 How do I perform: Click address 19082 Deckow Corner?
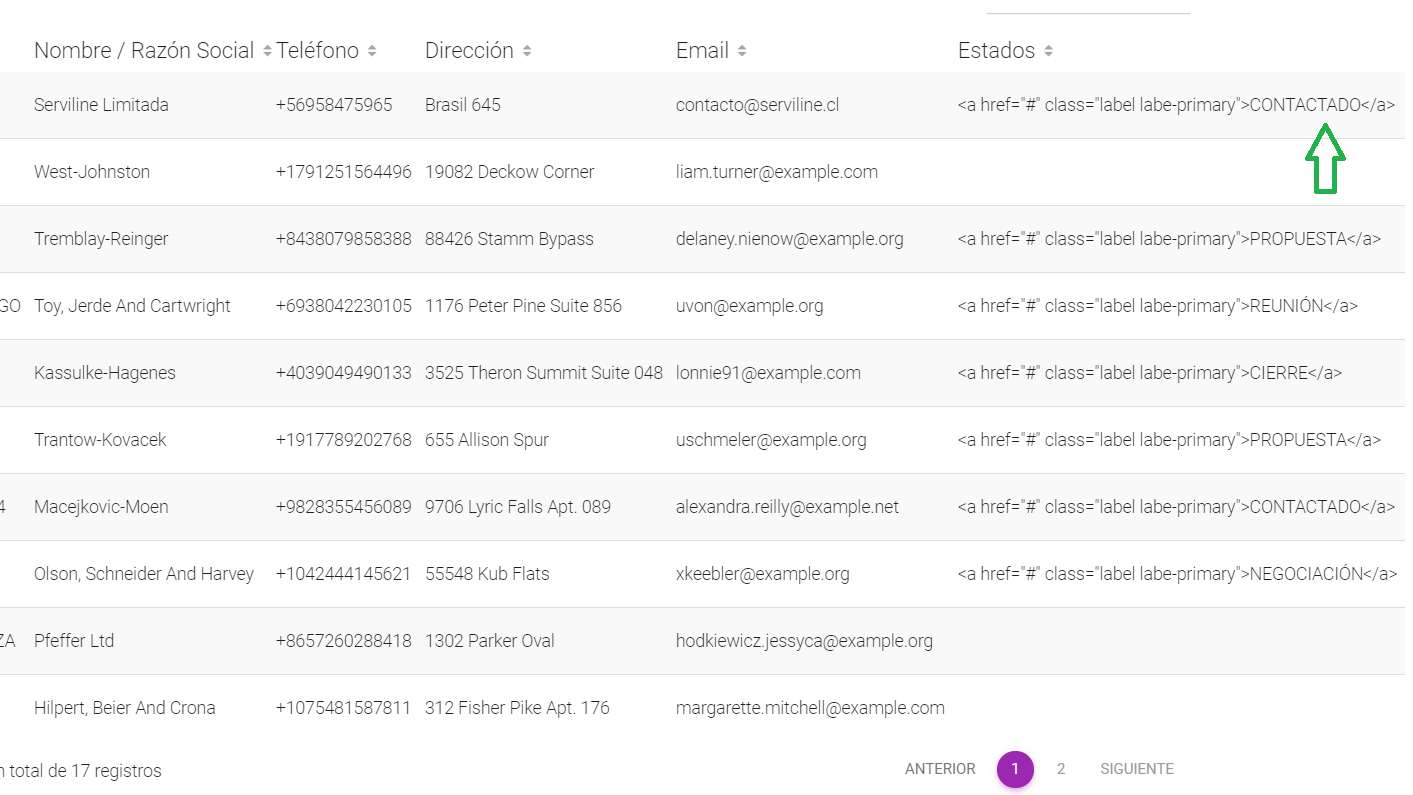tap(509, 172)
